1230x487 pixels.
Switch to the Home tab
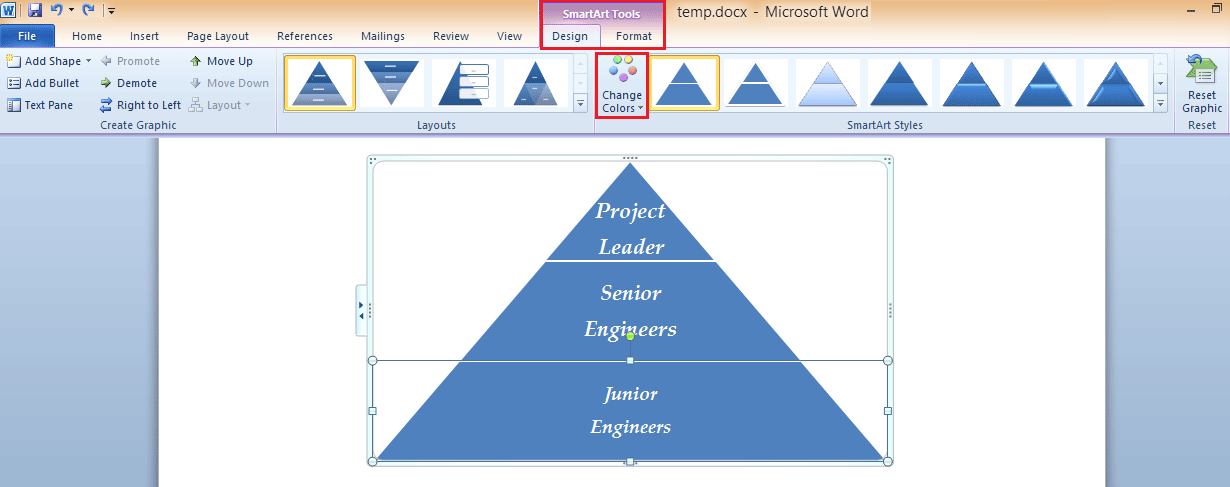coord(87,36)
